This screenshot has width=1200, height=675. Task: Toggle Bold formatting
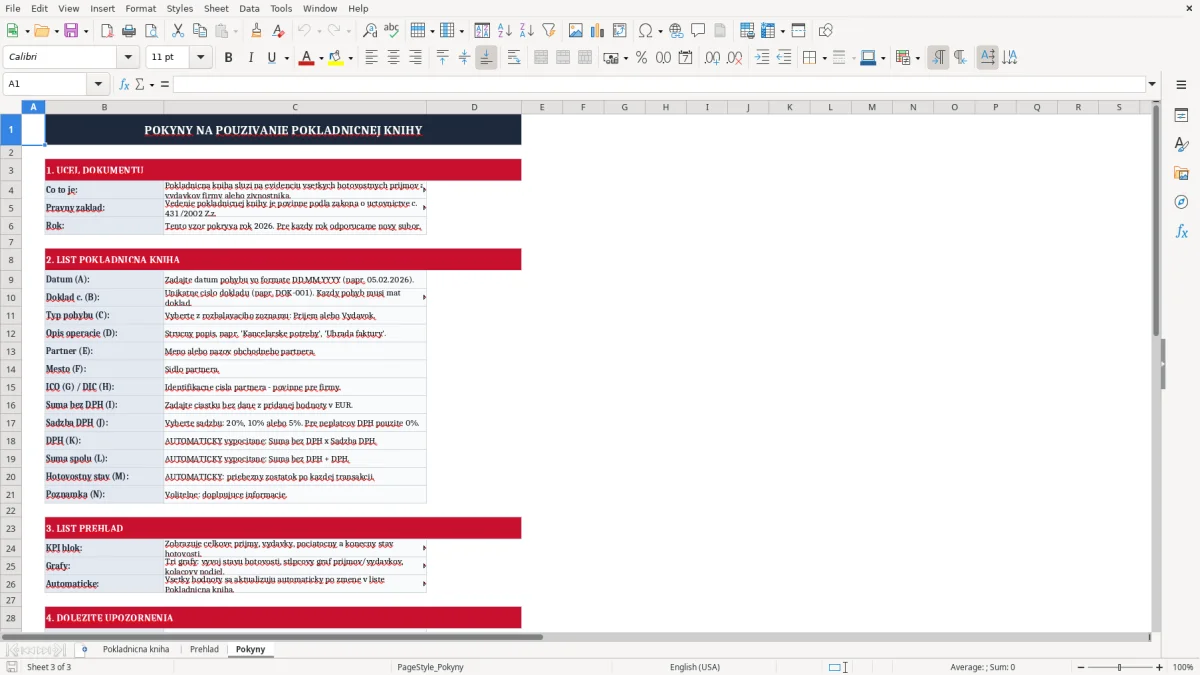pyautogui.click(x=229, y=58)
